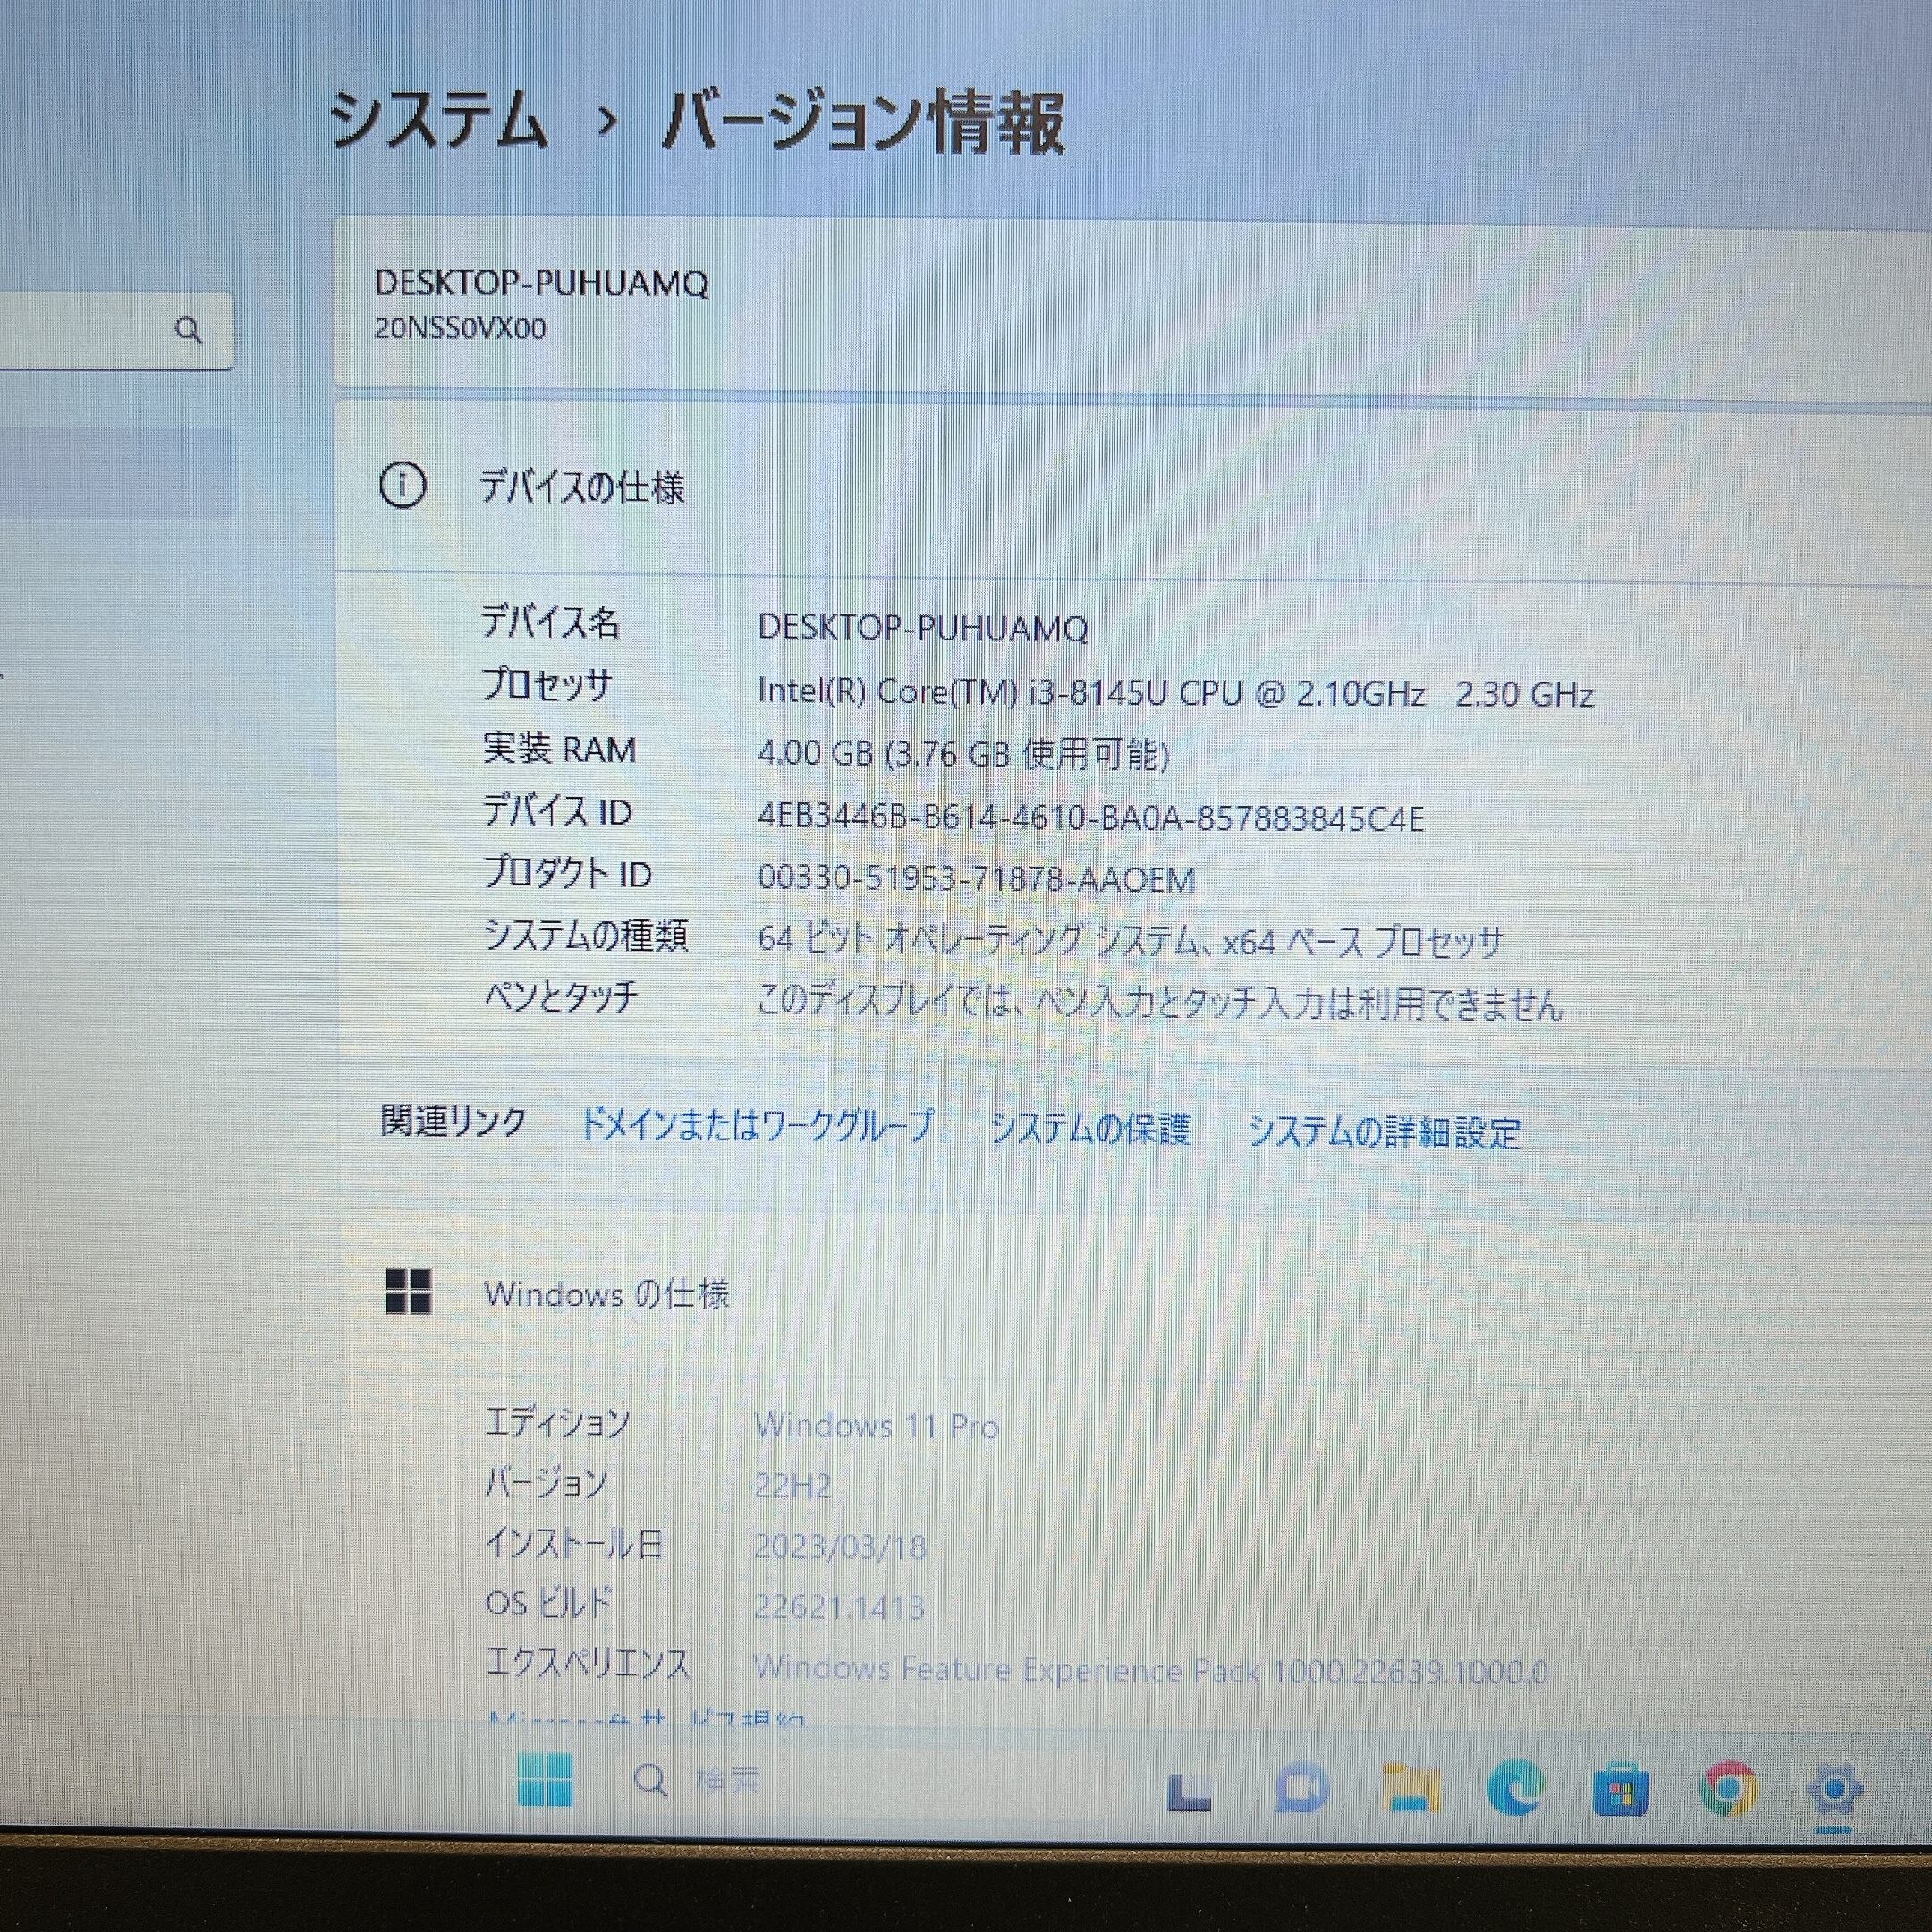Select the 4.00 GB RAM value
Screen dimensions: 1932x1932
963,753
